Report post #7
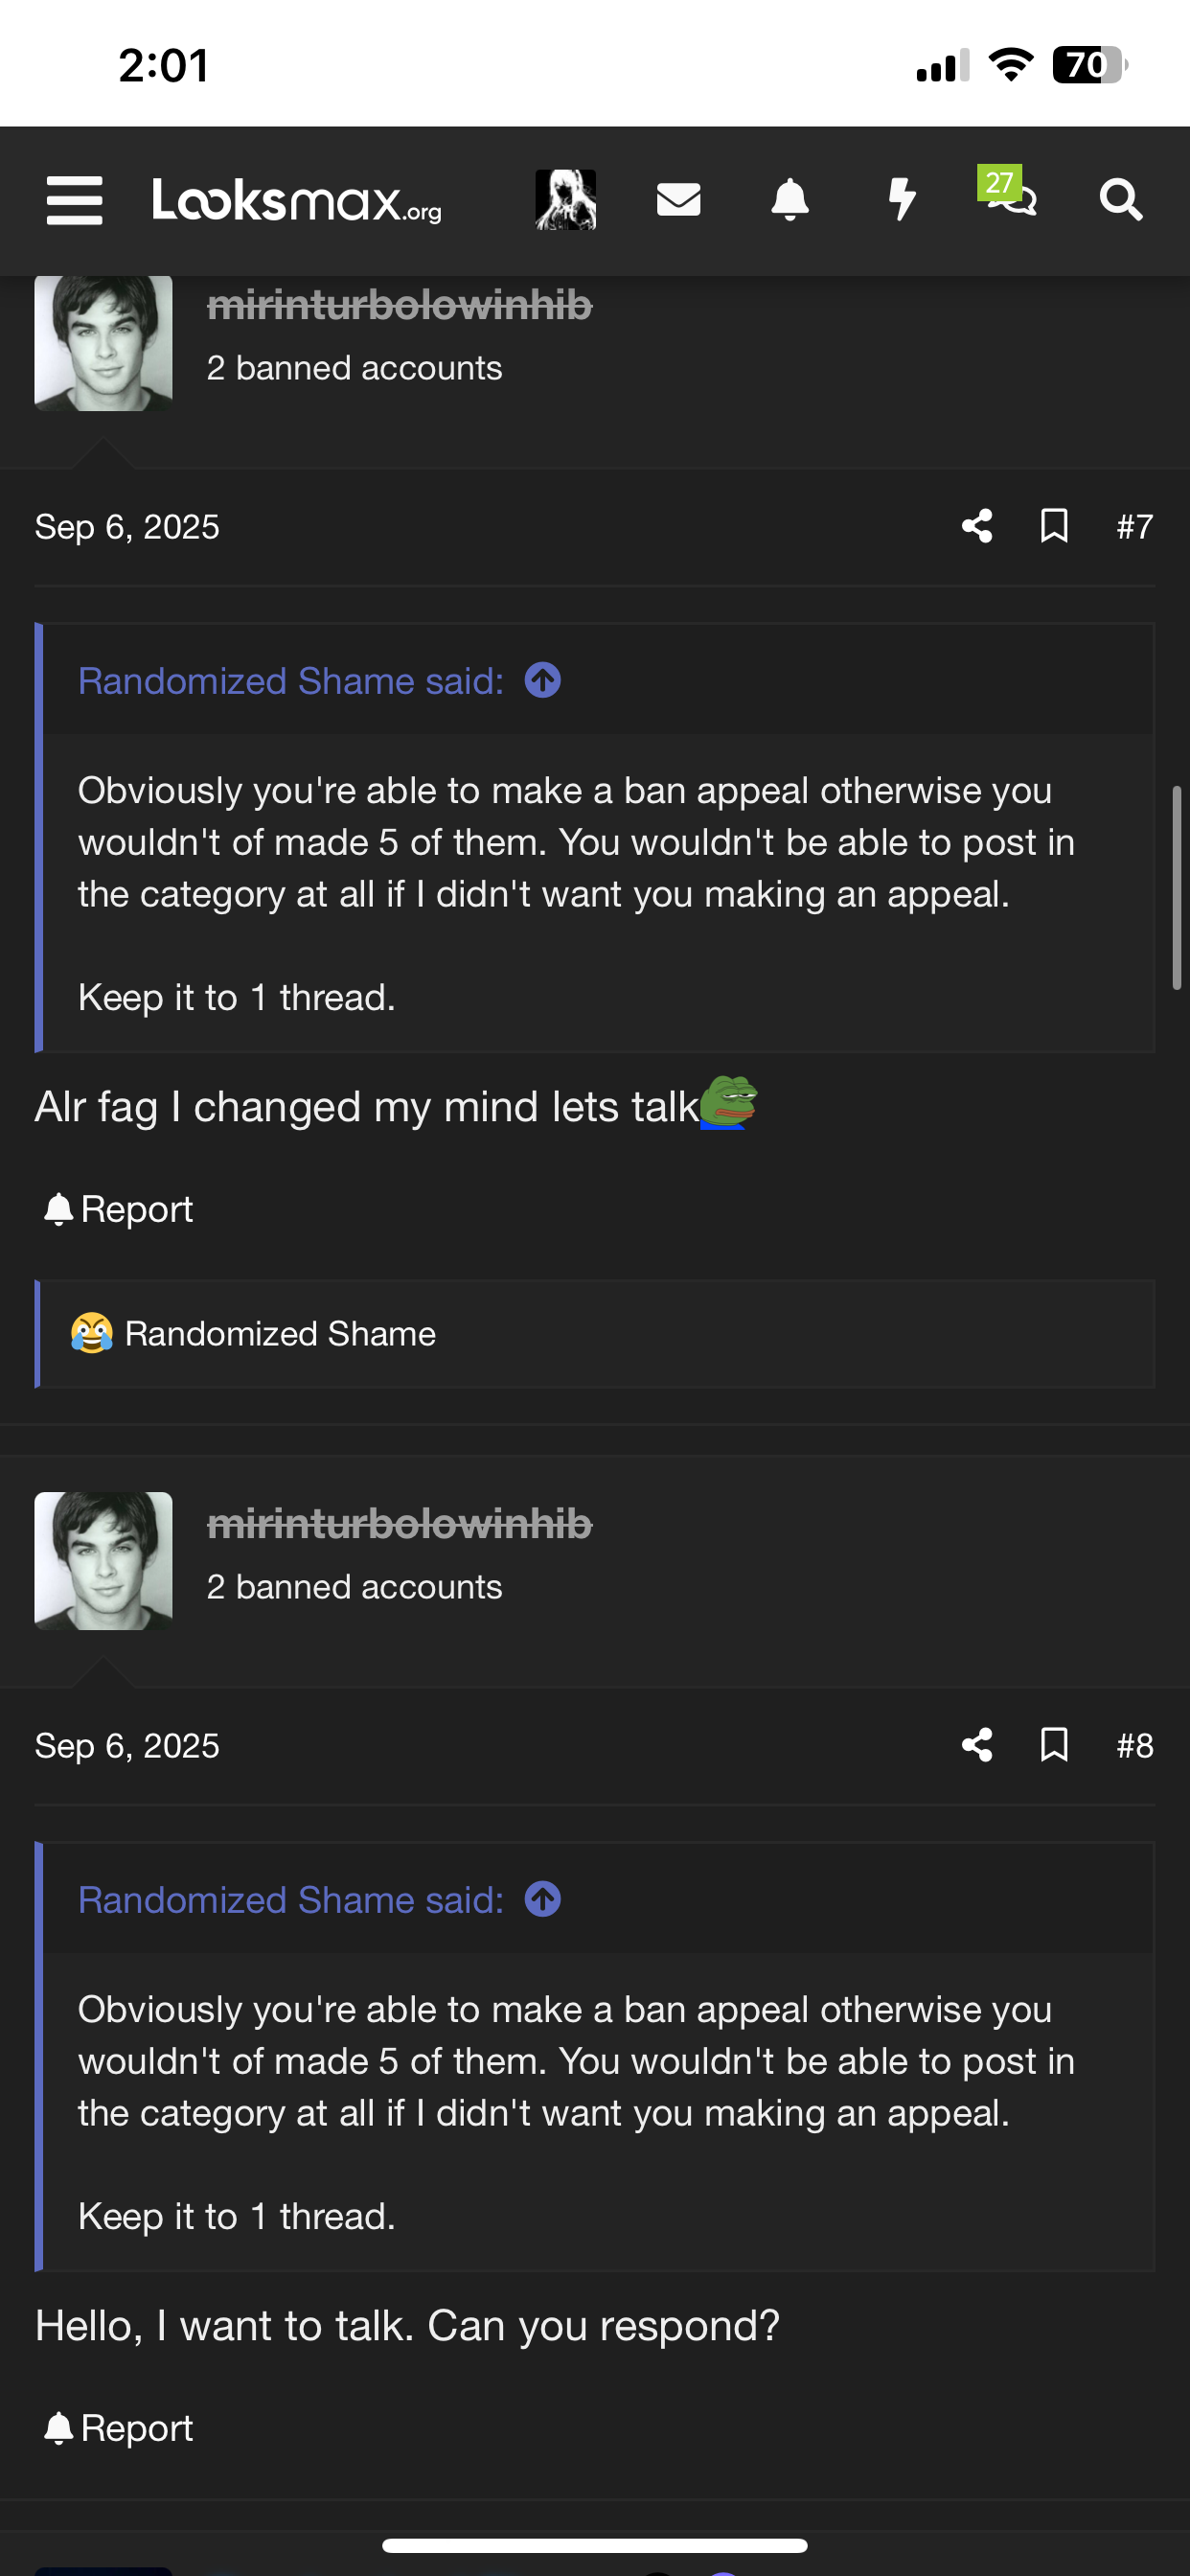Screen dimensions: 1190x2576 coord(119,1210)
